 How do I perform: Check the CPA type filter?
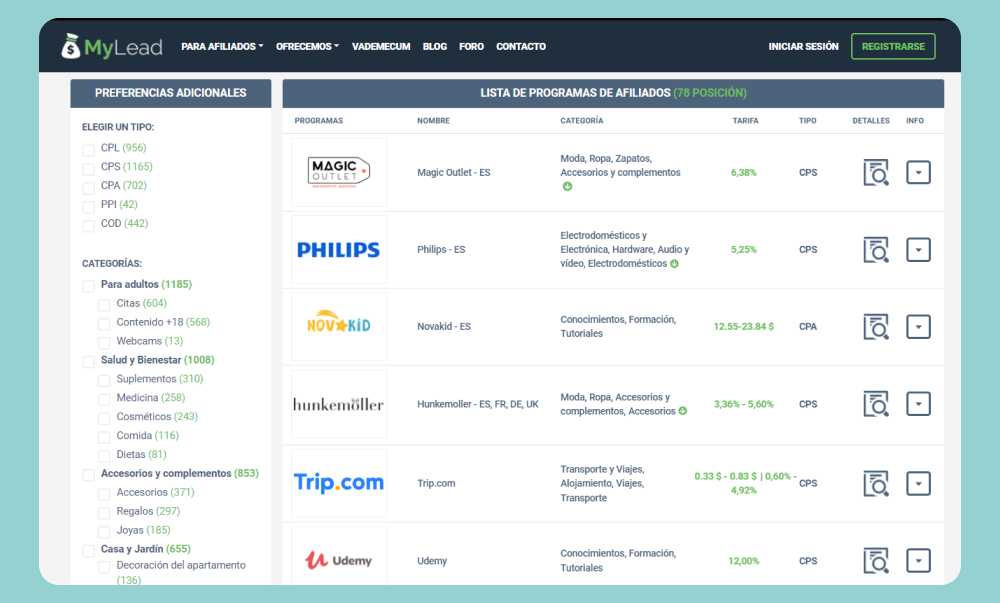click(x=89, y=188)
